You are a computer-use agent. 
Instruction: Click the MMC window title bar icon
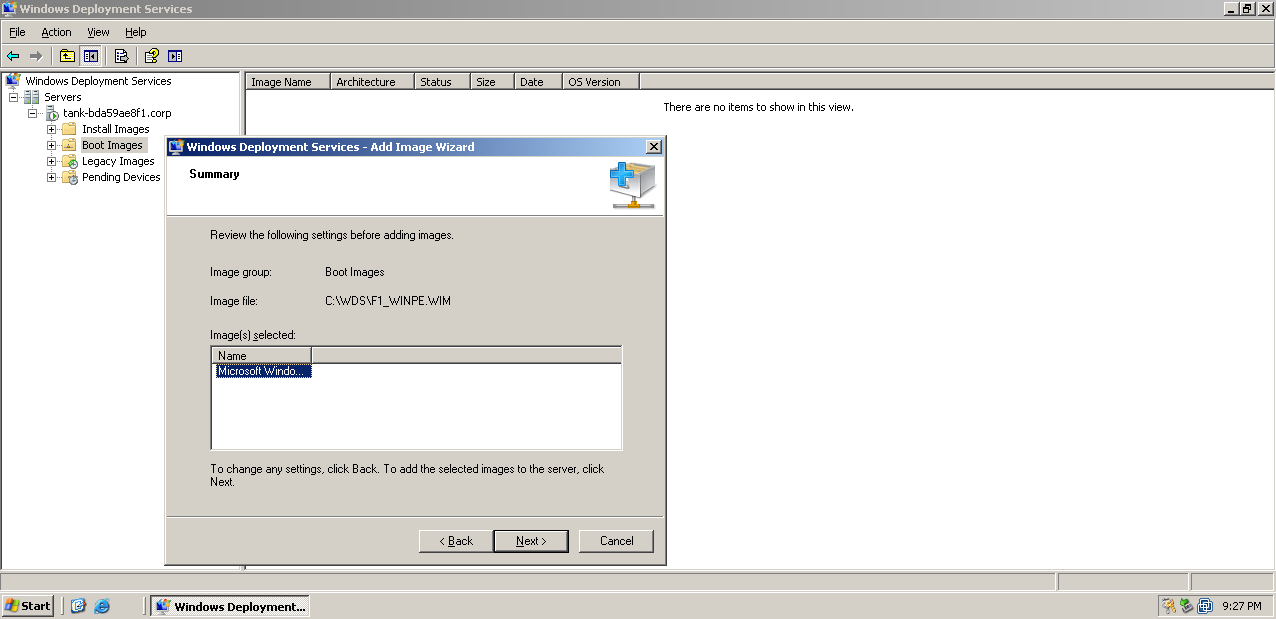pos(10,9)
